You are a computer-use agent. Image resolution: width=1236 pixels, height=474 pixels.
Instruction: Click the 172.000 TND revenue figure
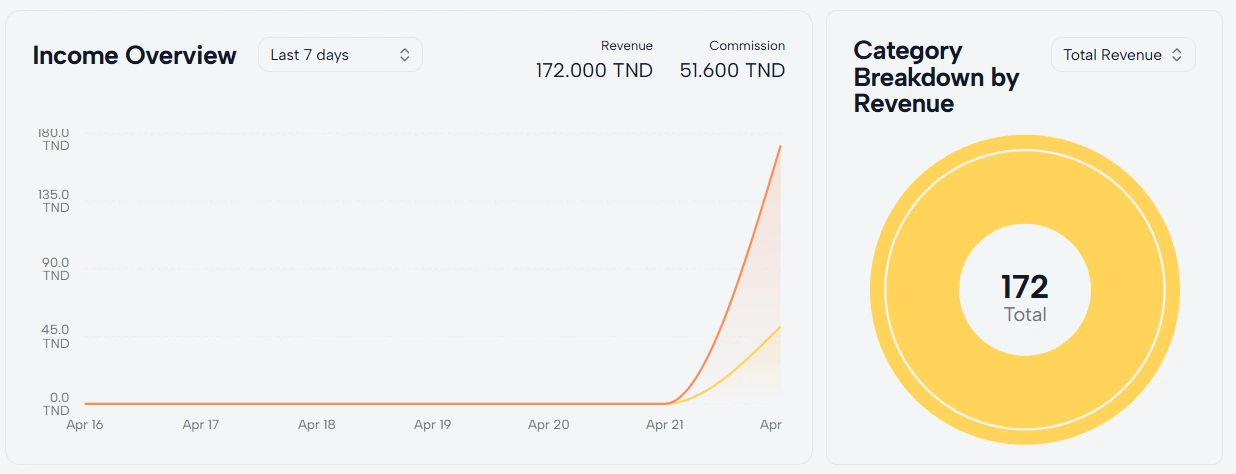click(x=594, y=71)
